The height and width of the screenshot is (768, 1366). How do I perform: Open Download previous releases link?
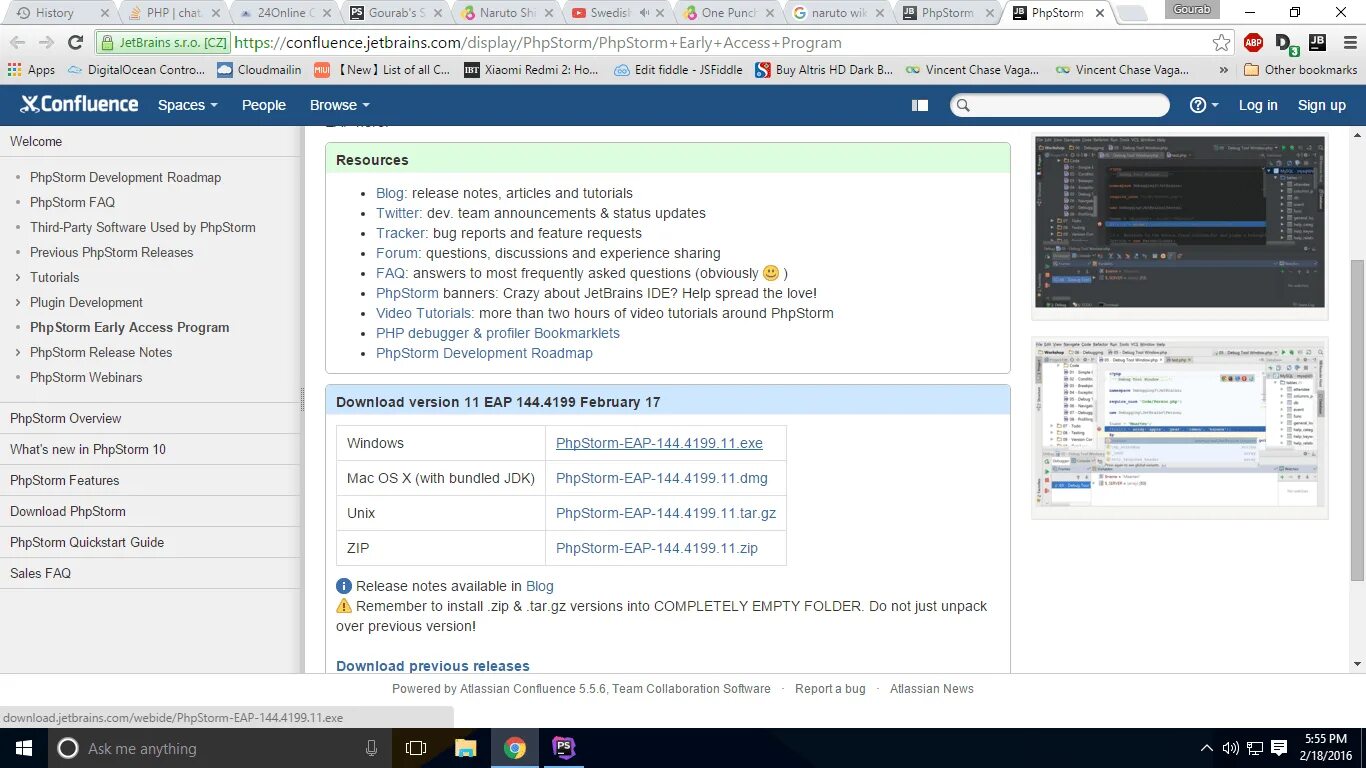[433, 666]
